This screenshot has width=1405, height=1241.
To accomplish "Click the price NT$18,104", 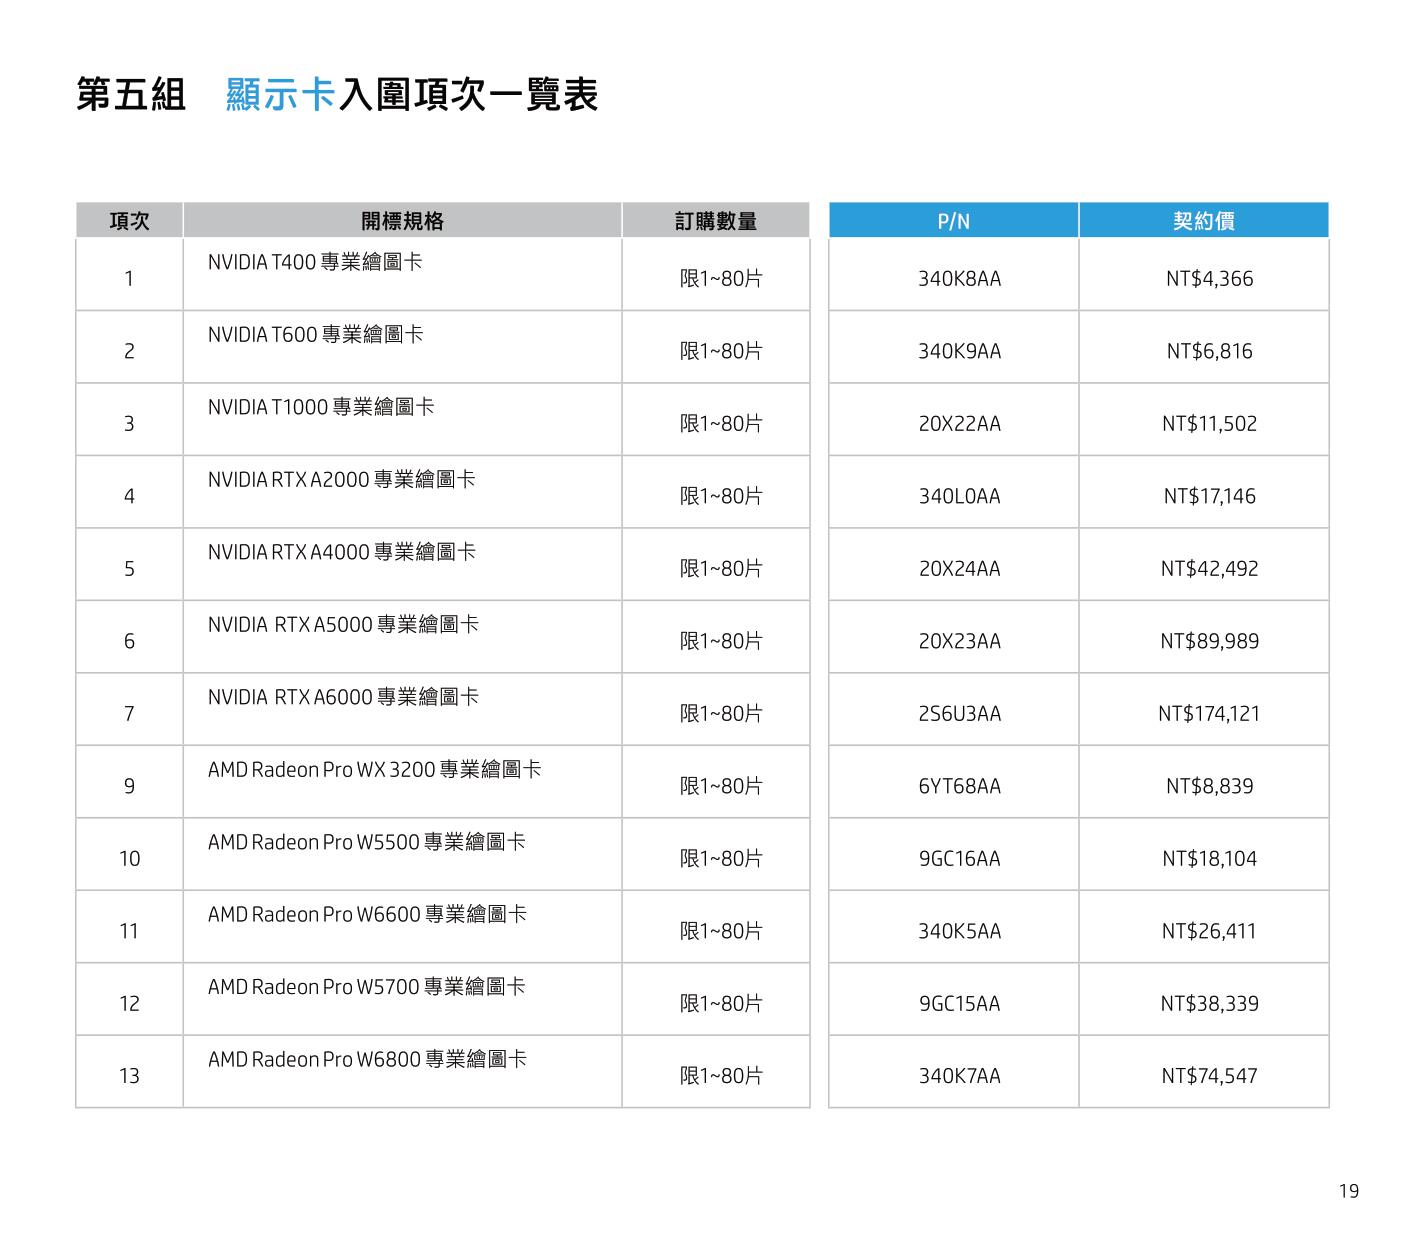I will tap(1209, 859).
